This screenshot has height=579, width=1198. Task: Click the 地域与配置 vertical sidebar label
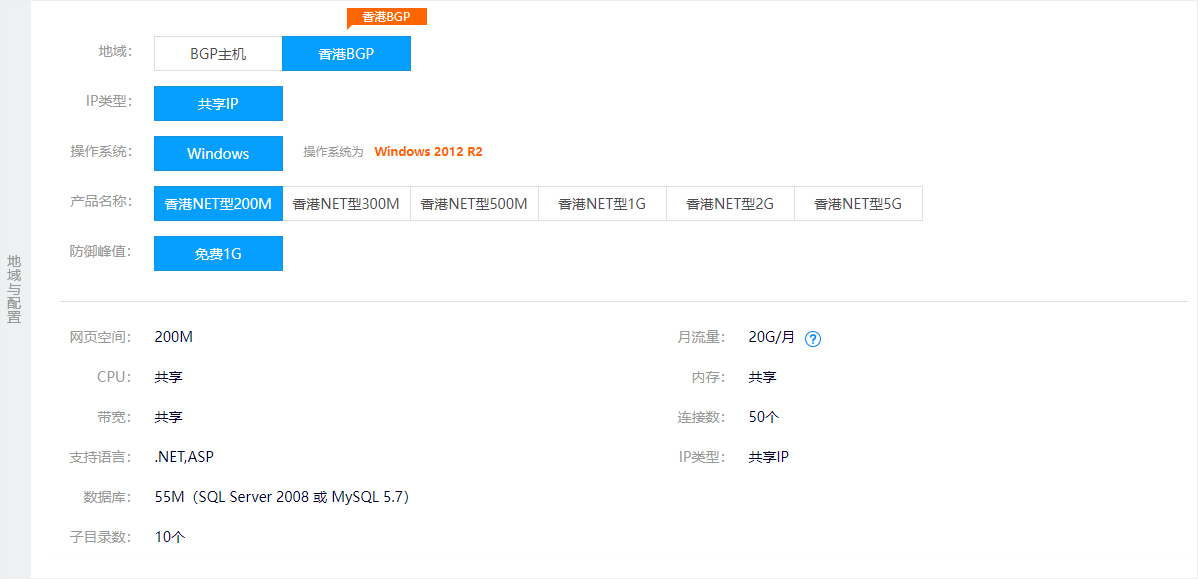[15, 290]
